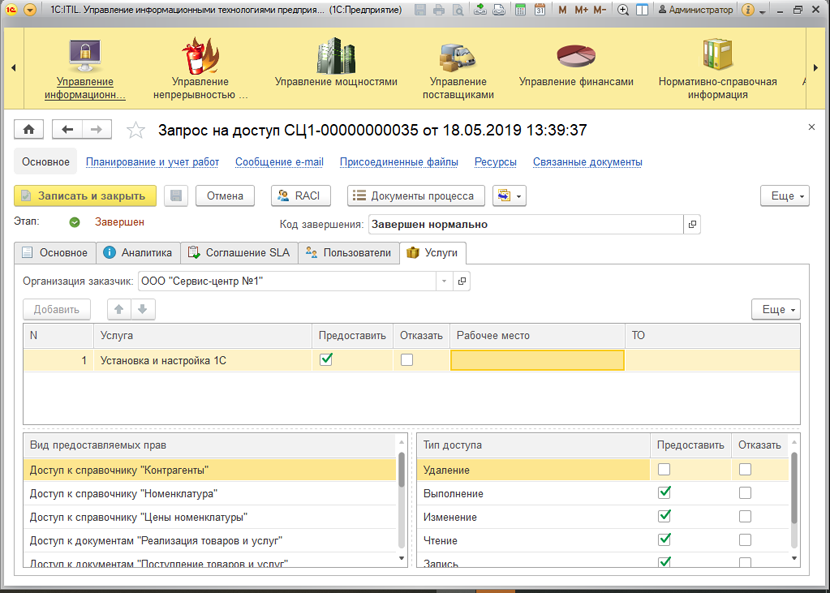Switch to the Соглашение SLA tab

pyautogui.click(x=240, y=253)
